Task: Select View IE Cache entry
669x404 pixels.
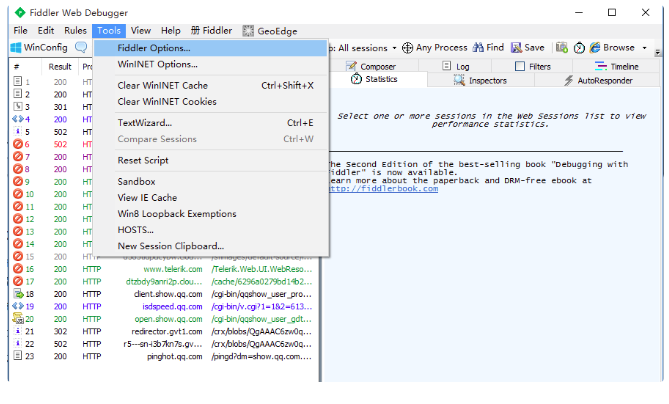Action: [x=210, y=198]
